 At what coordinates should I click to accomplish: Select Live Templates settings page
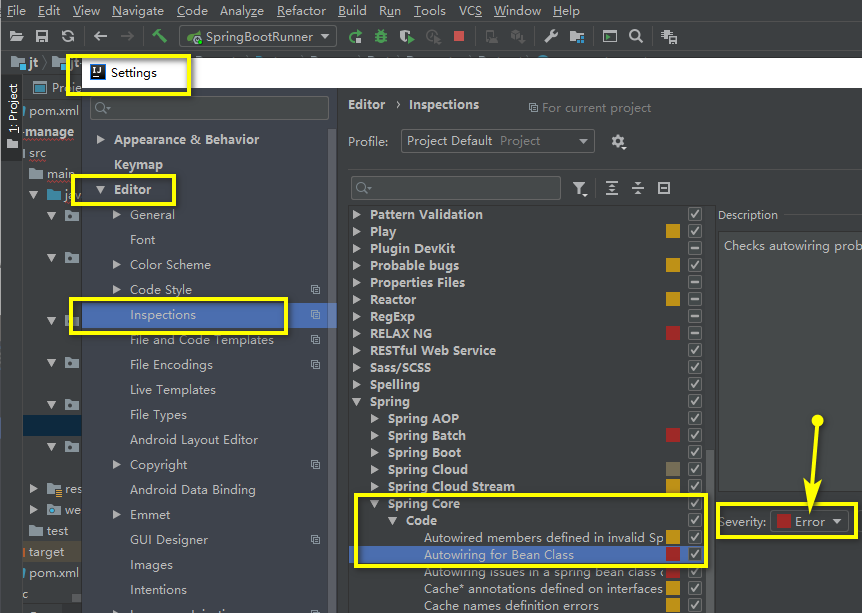(173, 390)
